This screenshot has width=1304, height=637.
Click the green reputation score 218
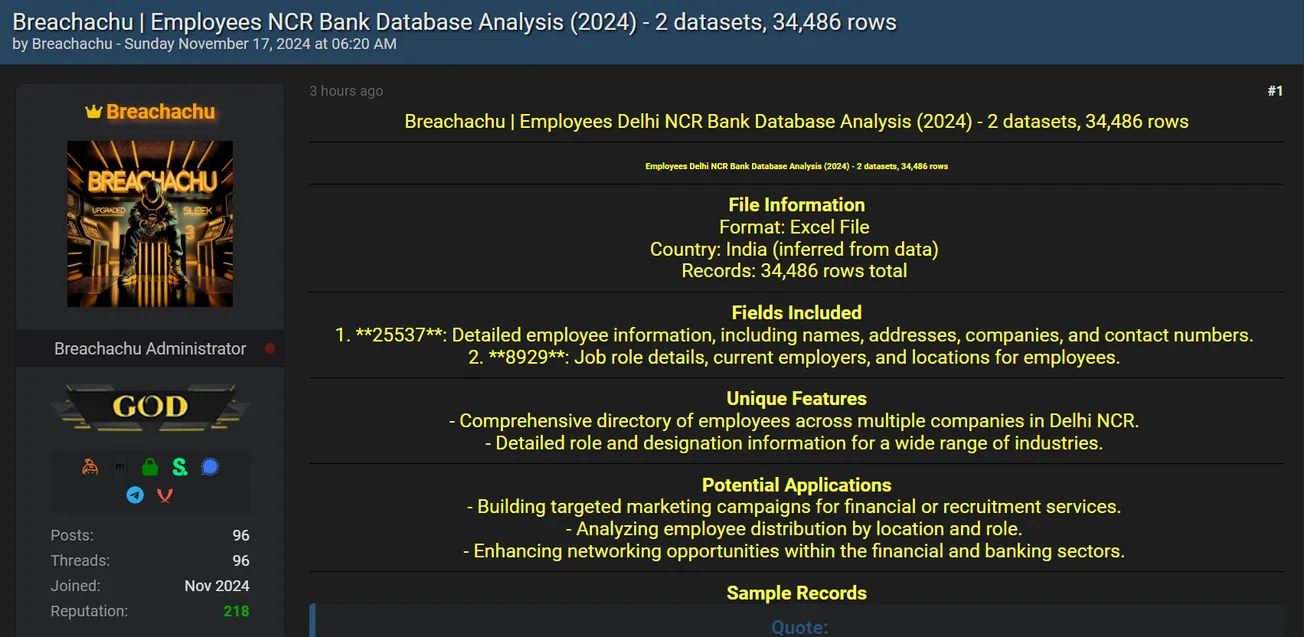pyautogui.click(x=236, y=611)
